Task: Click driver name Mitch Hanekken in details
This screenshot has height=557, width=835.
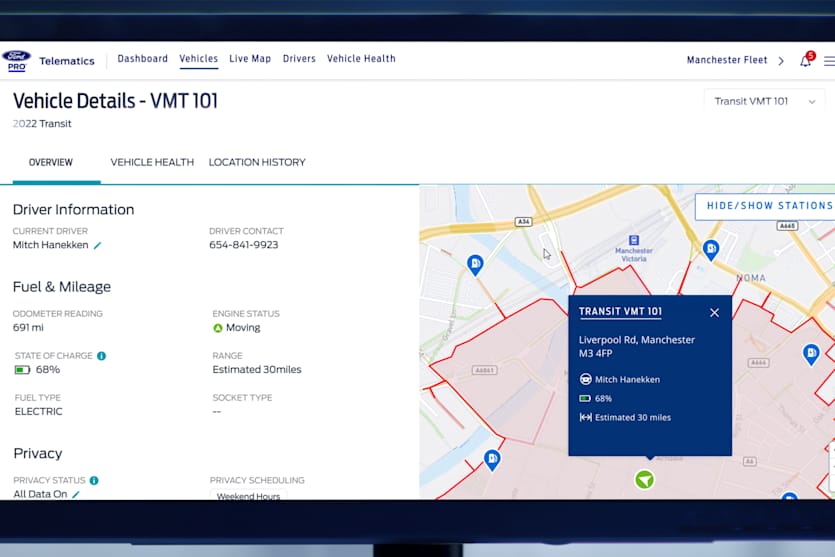Action: [51, 245]
